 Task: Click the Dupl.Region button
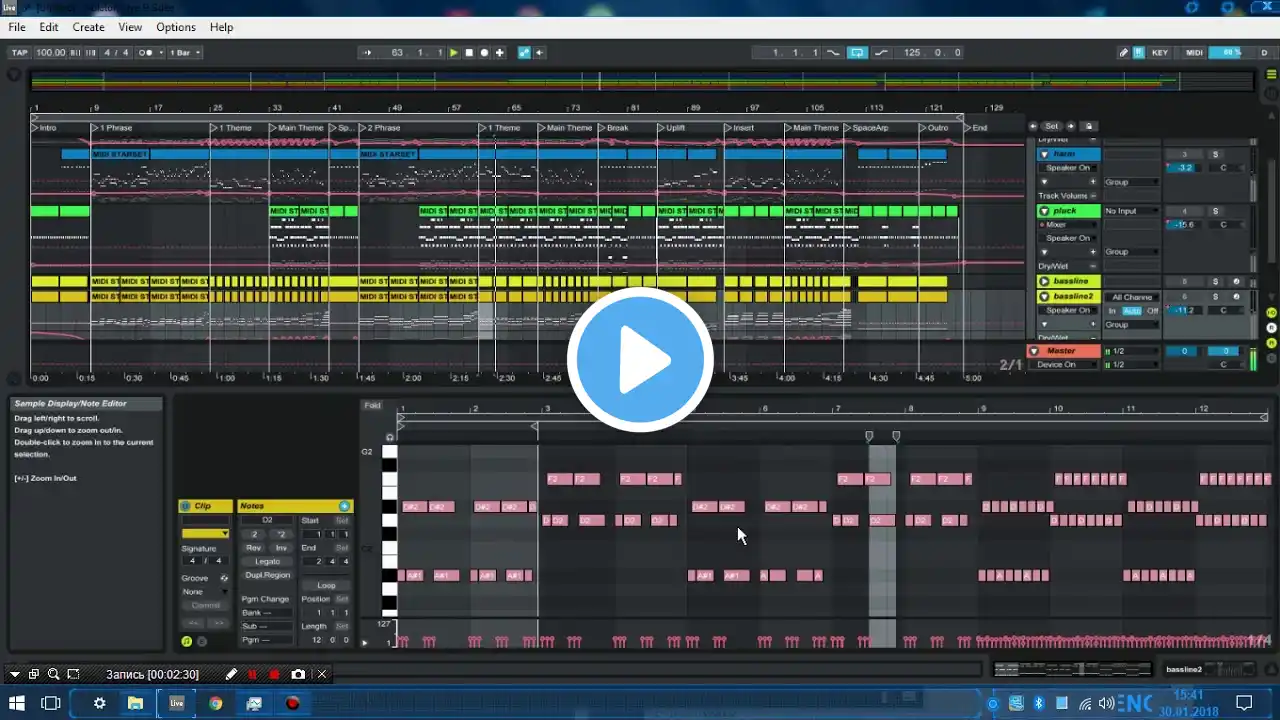[x=267, y=575]
